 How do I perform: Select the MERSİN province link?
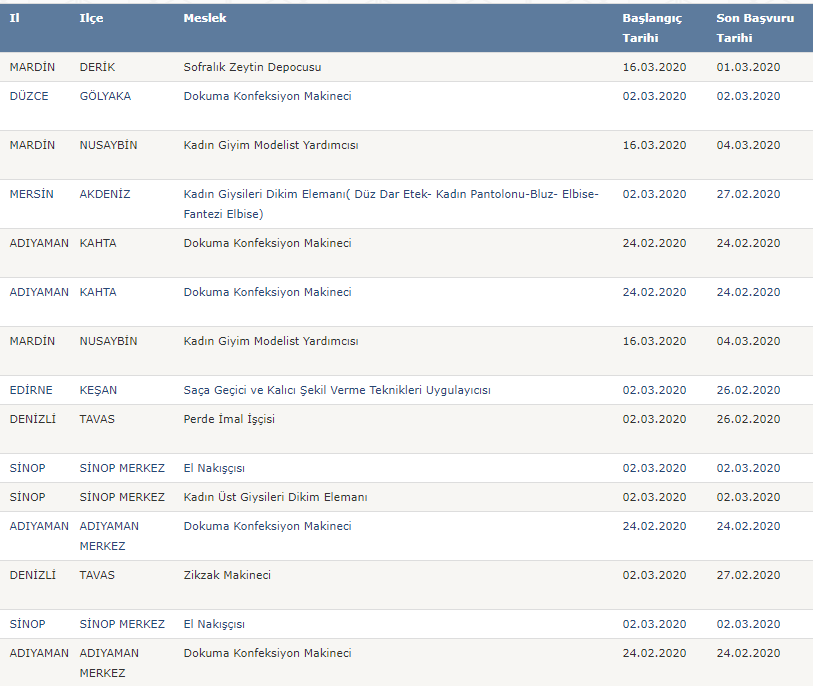(31, 194)
